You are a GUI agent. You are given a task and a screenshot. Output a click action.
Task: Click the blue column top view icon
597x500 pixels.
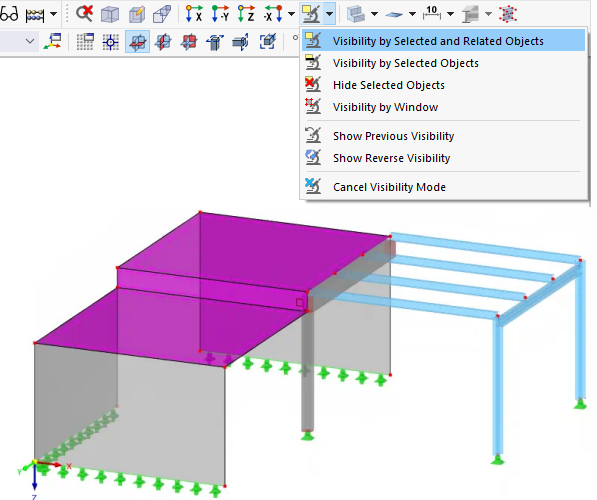coord(215,42)
